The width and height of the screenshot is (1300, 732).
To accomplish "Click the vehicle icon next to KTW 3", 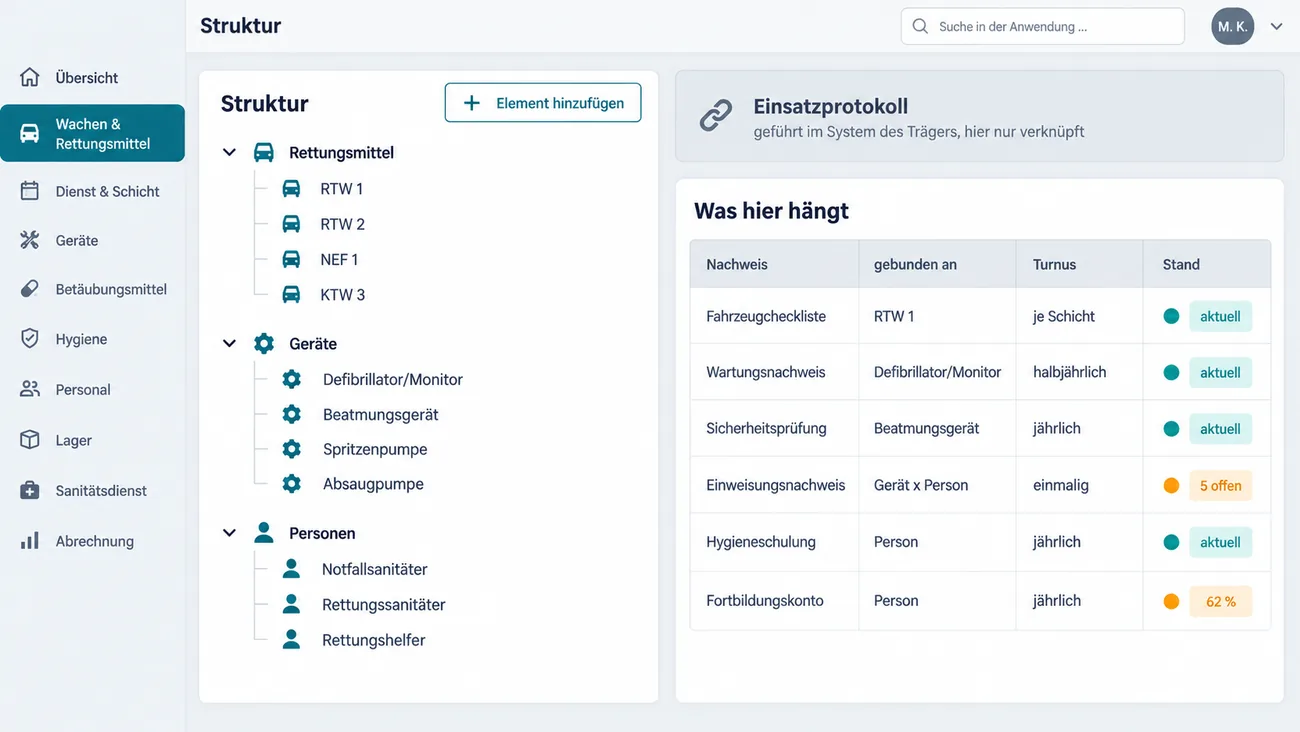I will [x=291, y=294].
